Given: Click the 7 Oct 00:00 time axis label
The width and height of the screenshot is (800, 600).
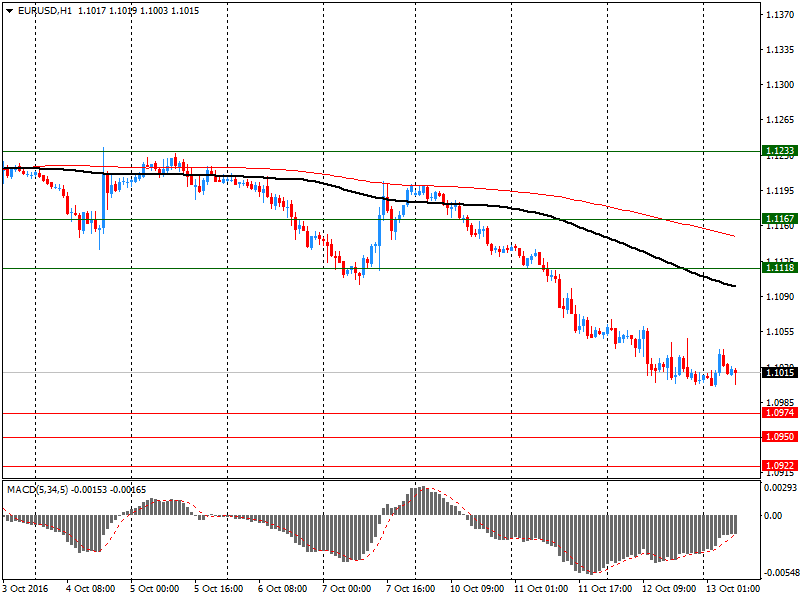Looking at the screenshot, I should tap(346, 589).
